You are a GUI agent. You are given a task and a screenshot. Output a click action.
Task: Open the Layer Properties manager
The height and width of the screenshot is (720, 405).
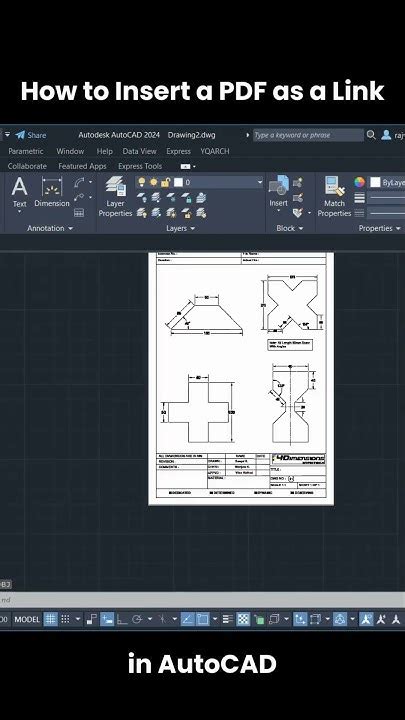click(x=115, y=197)
